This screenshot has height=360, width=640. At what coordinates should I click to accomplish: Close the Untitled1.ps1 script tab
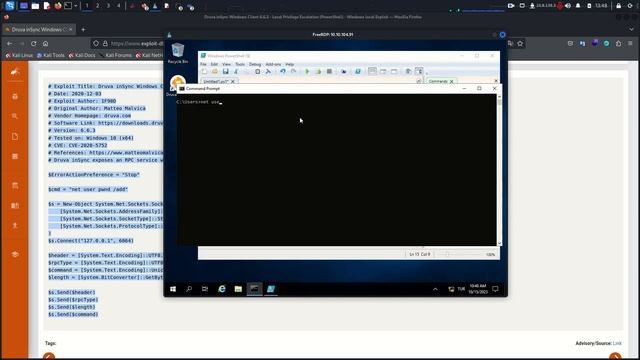(233, 82)
